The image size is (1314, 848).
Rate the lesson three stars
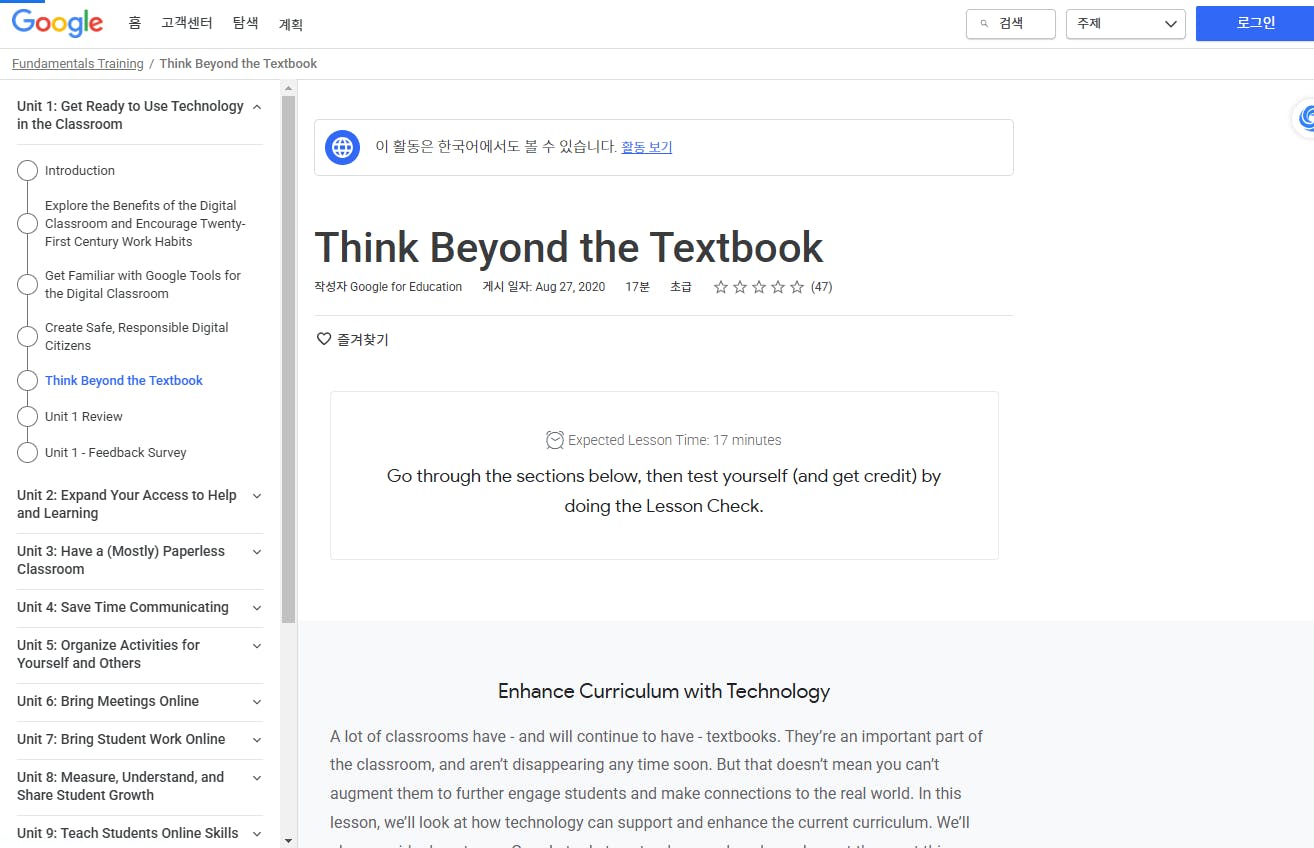758,287
